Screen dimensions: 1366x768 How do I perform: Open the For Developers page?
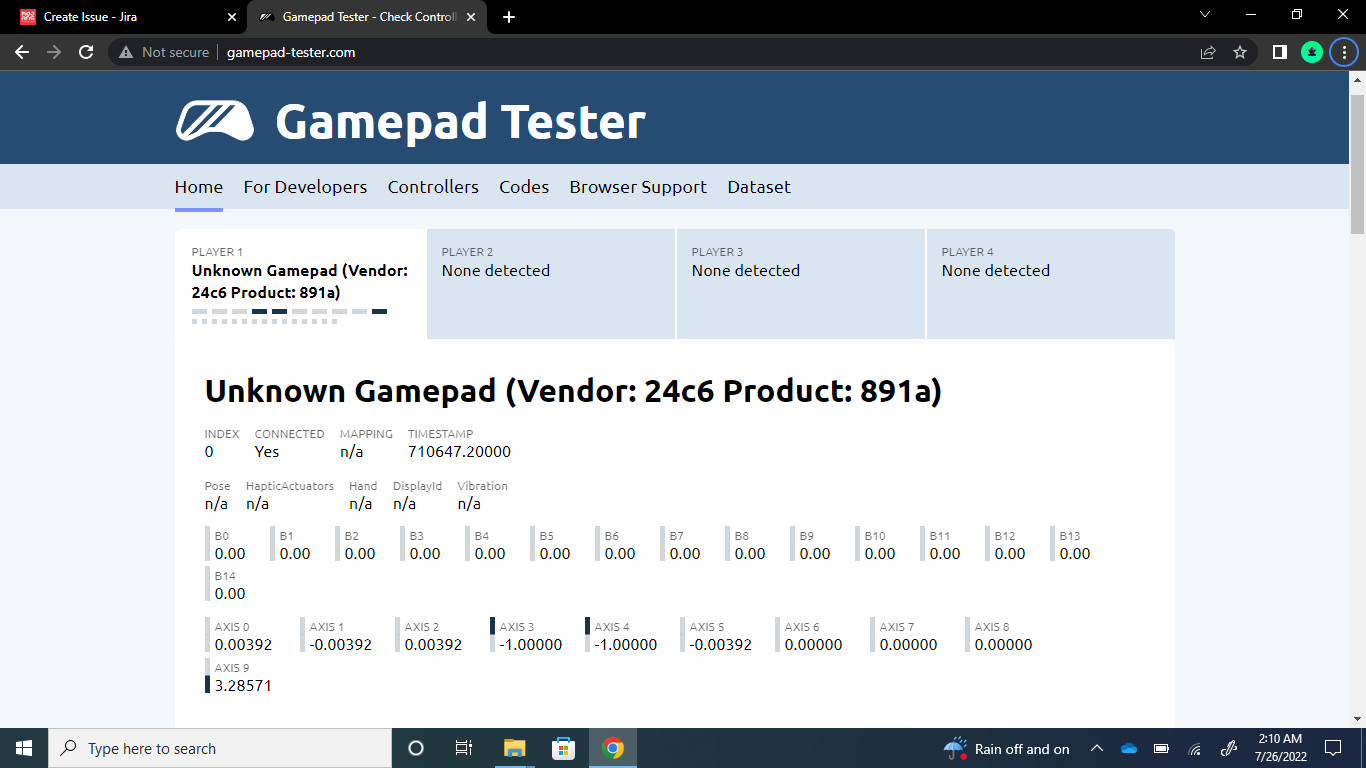click(305, 187)
